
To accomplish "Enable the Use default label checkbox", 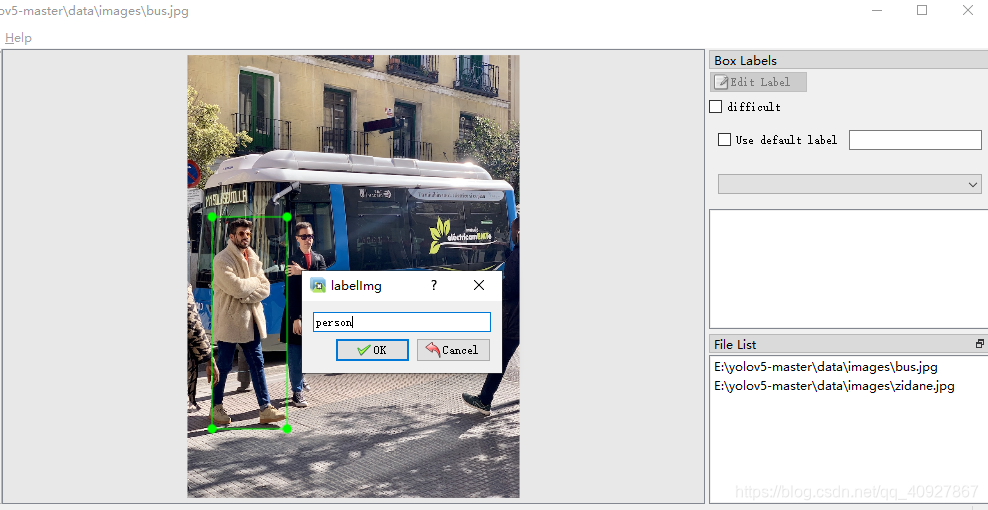I will [x=725, y=139].
